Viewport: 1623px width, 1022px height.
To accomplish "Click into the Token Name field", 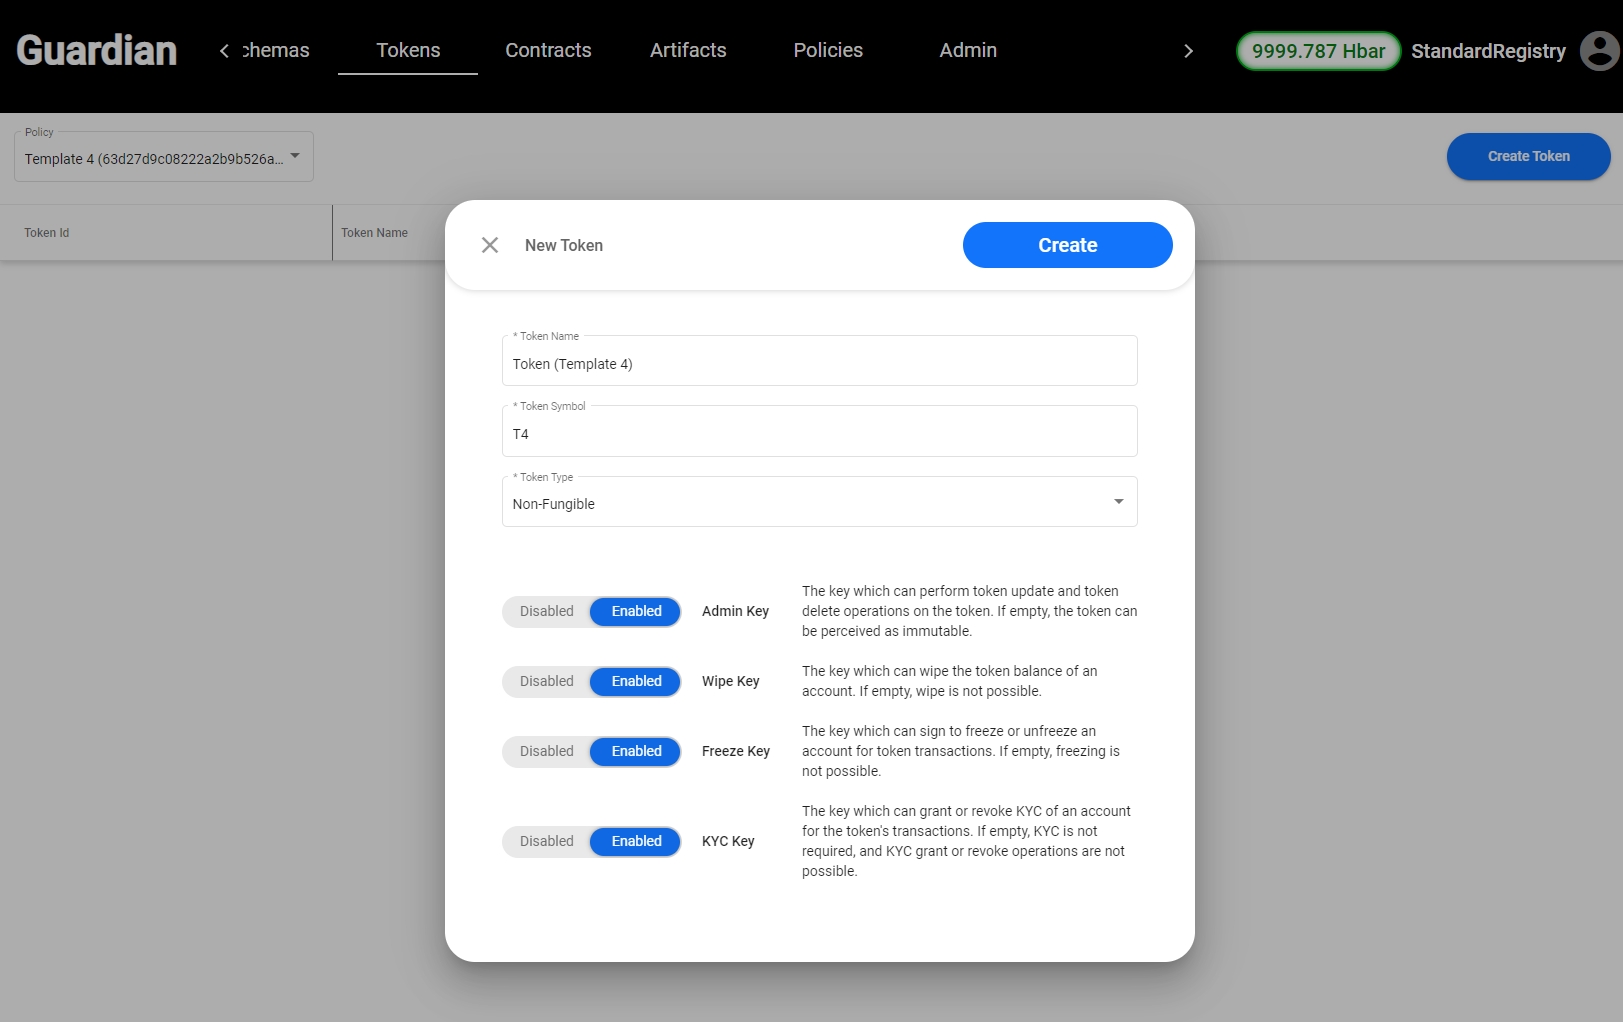I will (x=819, y=364).
